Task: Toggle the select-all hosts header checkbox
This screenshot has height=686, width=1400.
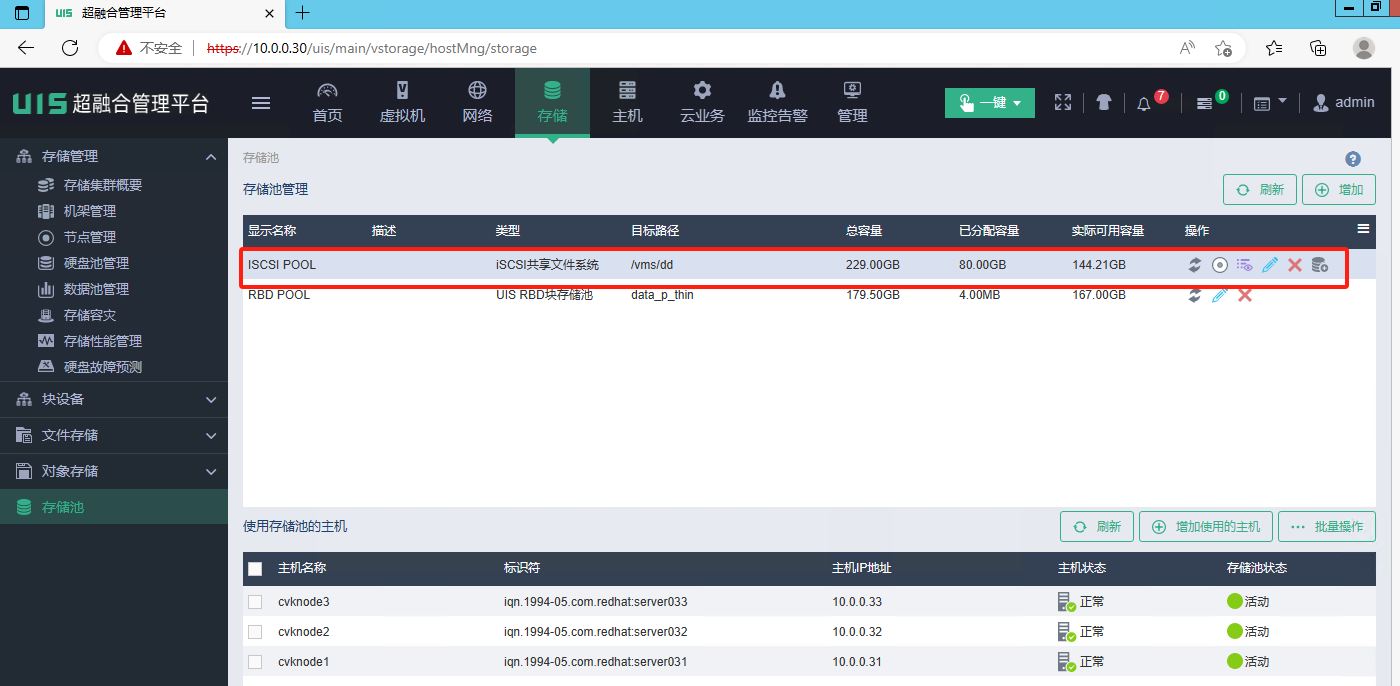Action: pos(255,568)
